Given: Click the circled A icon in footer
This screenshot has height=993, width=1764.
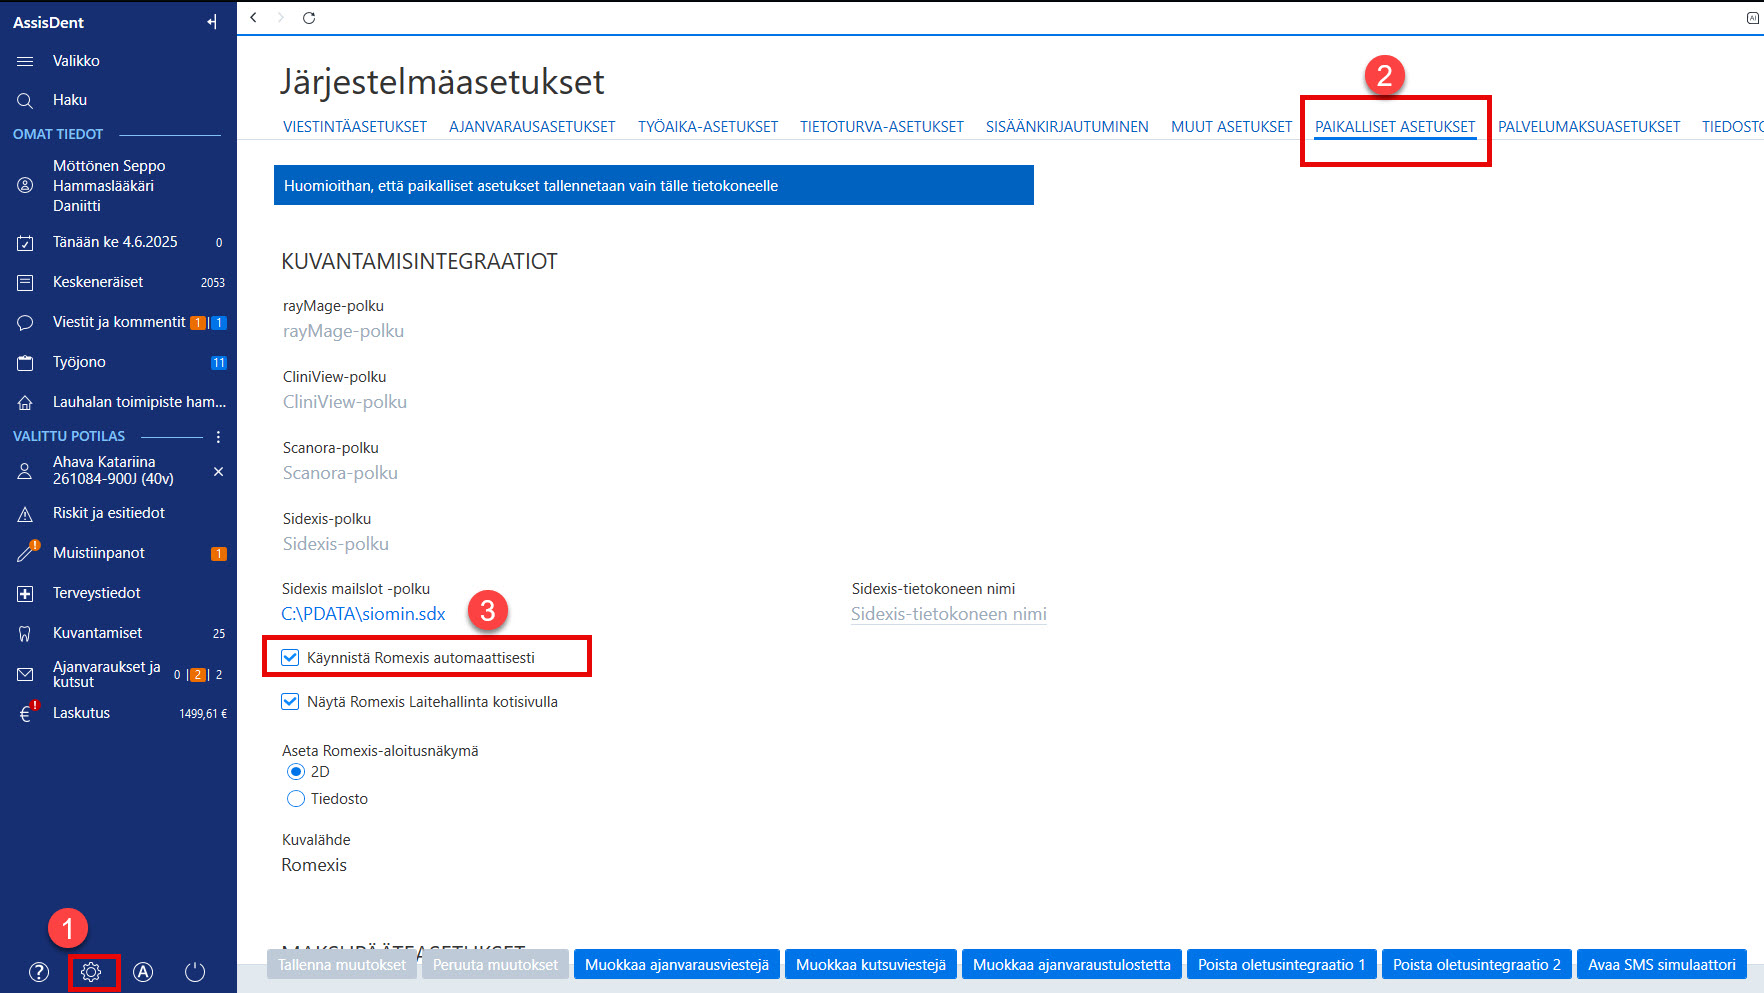Looking at the screenshot, I should pos(143,972).
